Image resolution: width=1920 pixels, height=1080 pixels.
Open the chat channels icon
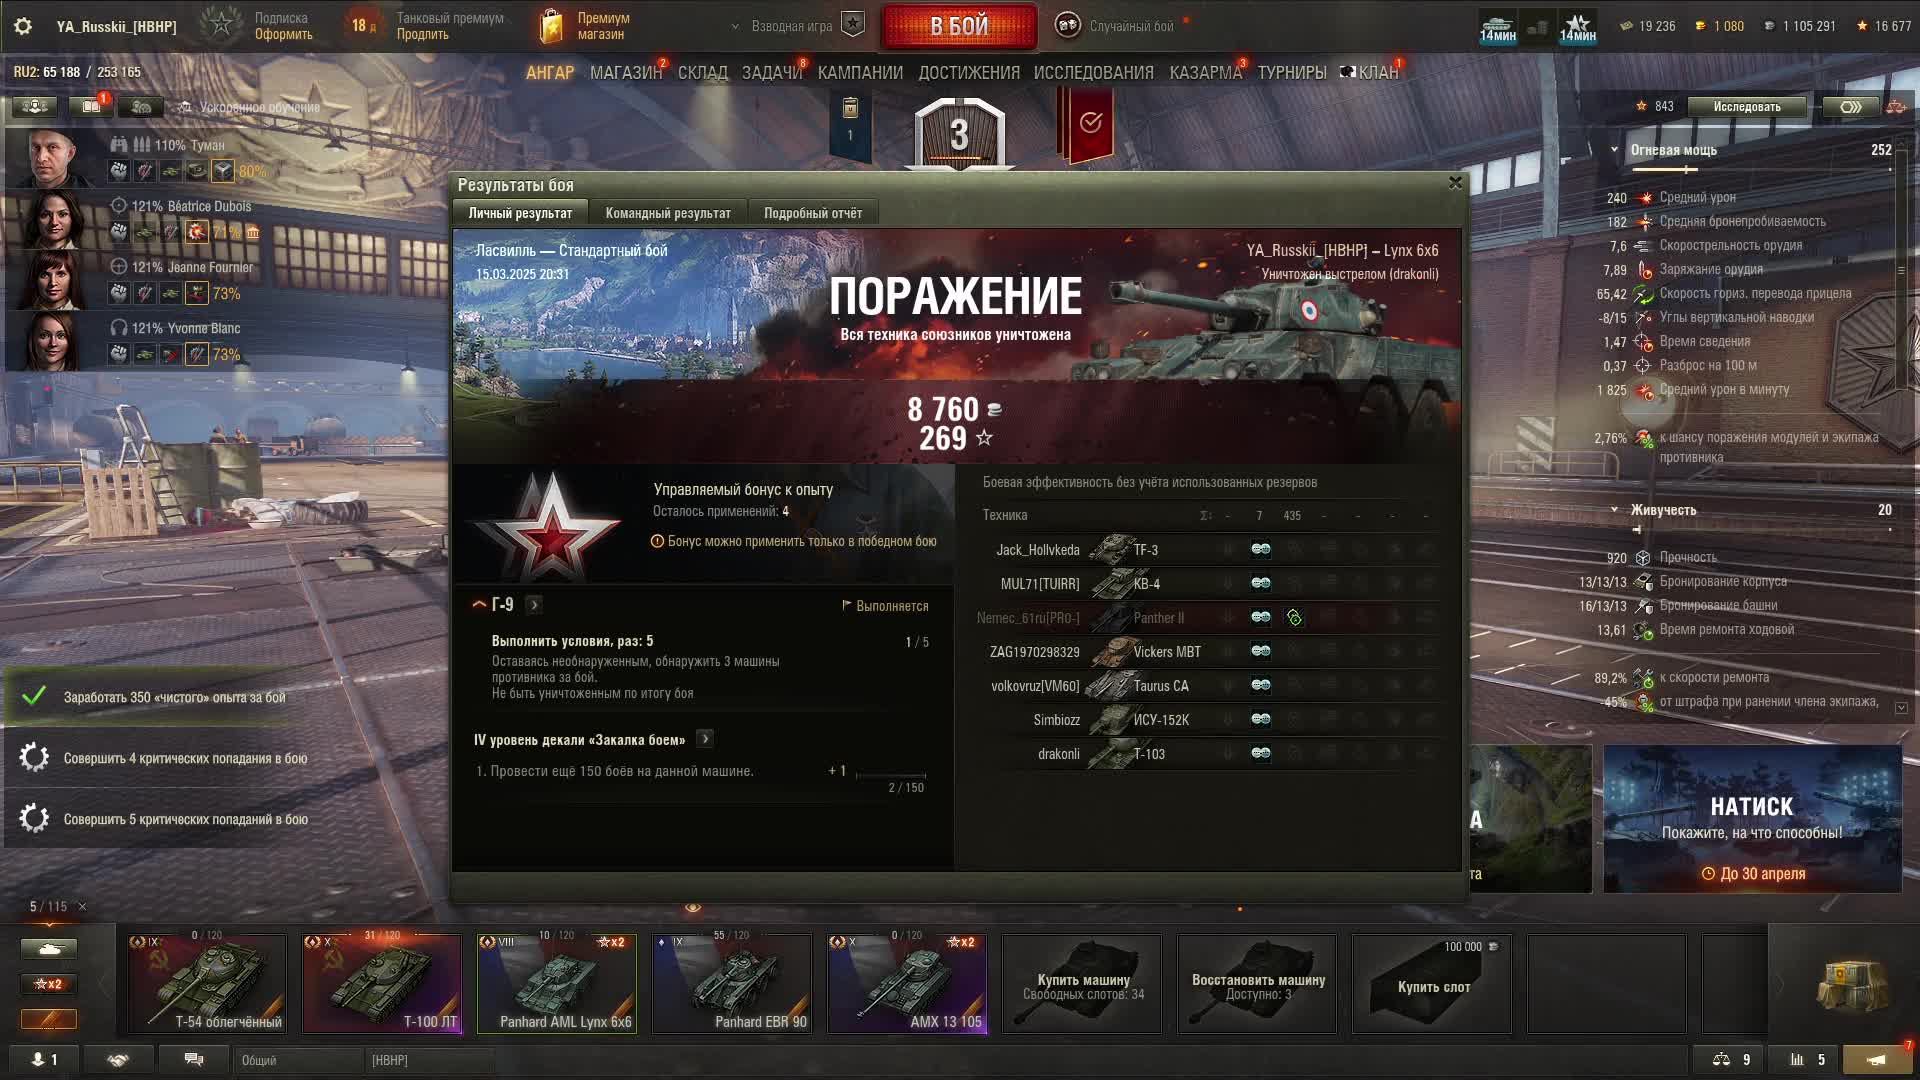click(194, 1060)
